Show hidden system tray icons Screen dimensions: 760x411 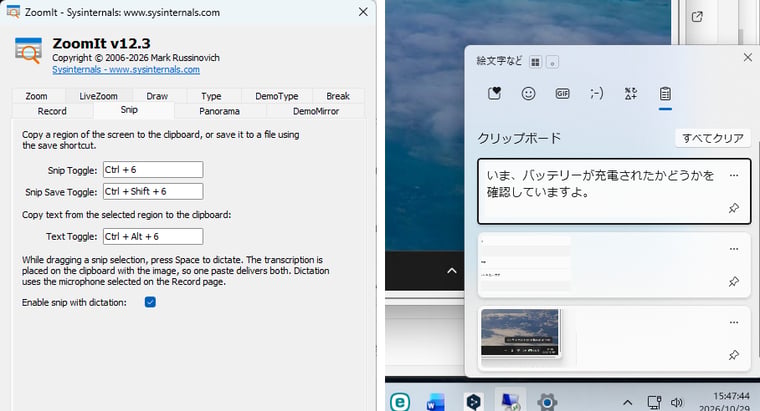coord(628,402)
